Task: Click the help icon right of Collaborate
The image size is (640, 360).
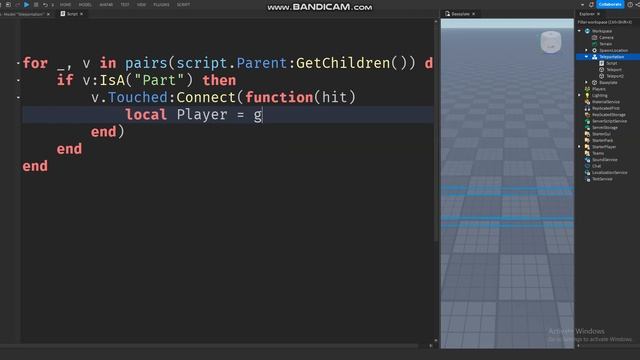Action: [630, 4]
